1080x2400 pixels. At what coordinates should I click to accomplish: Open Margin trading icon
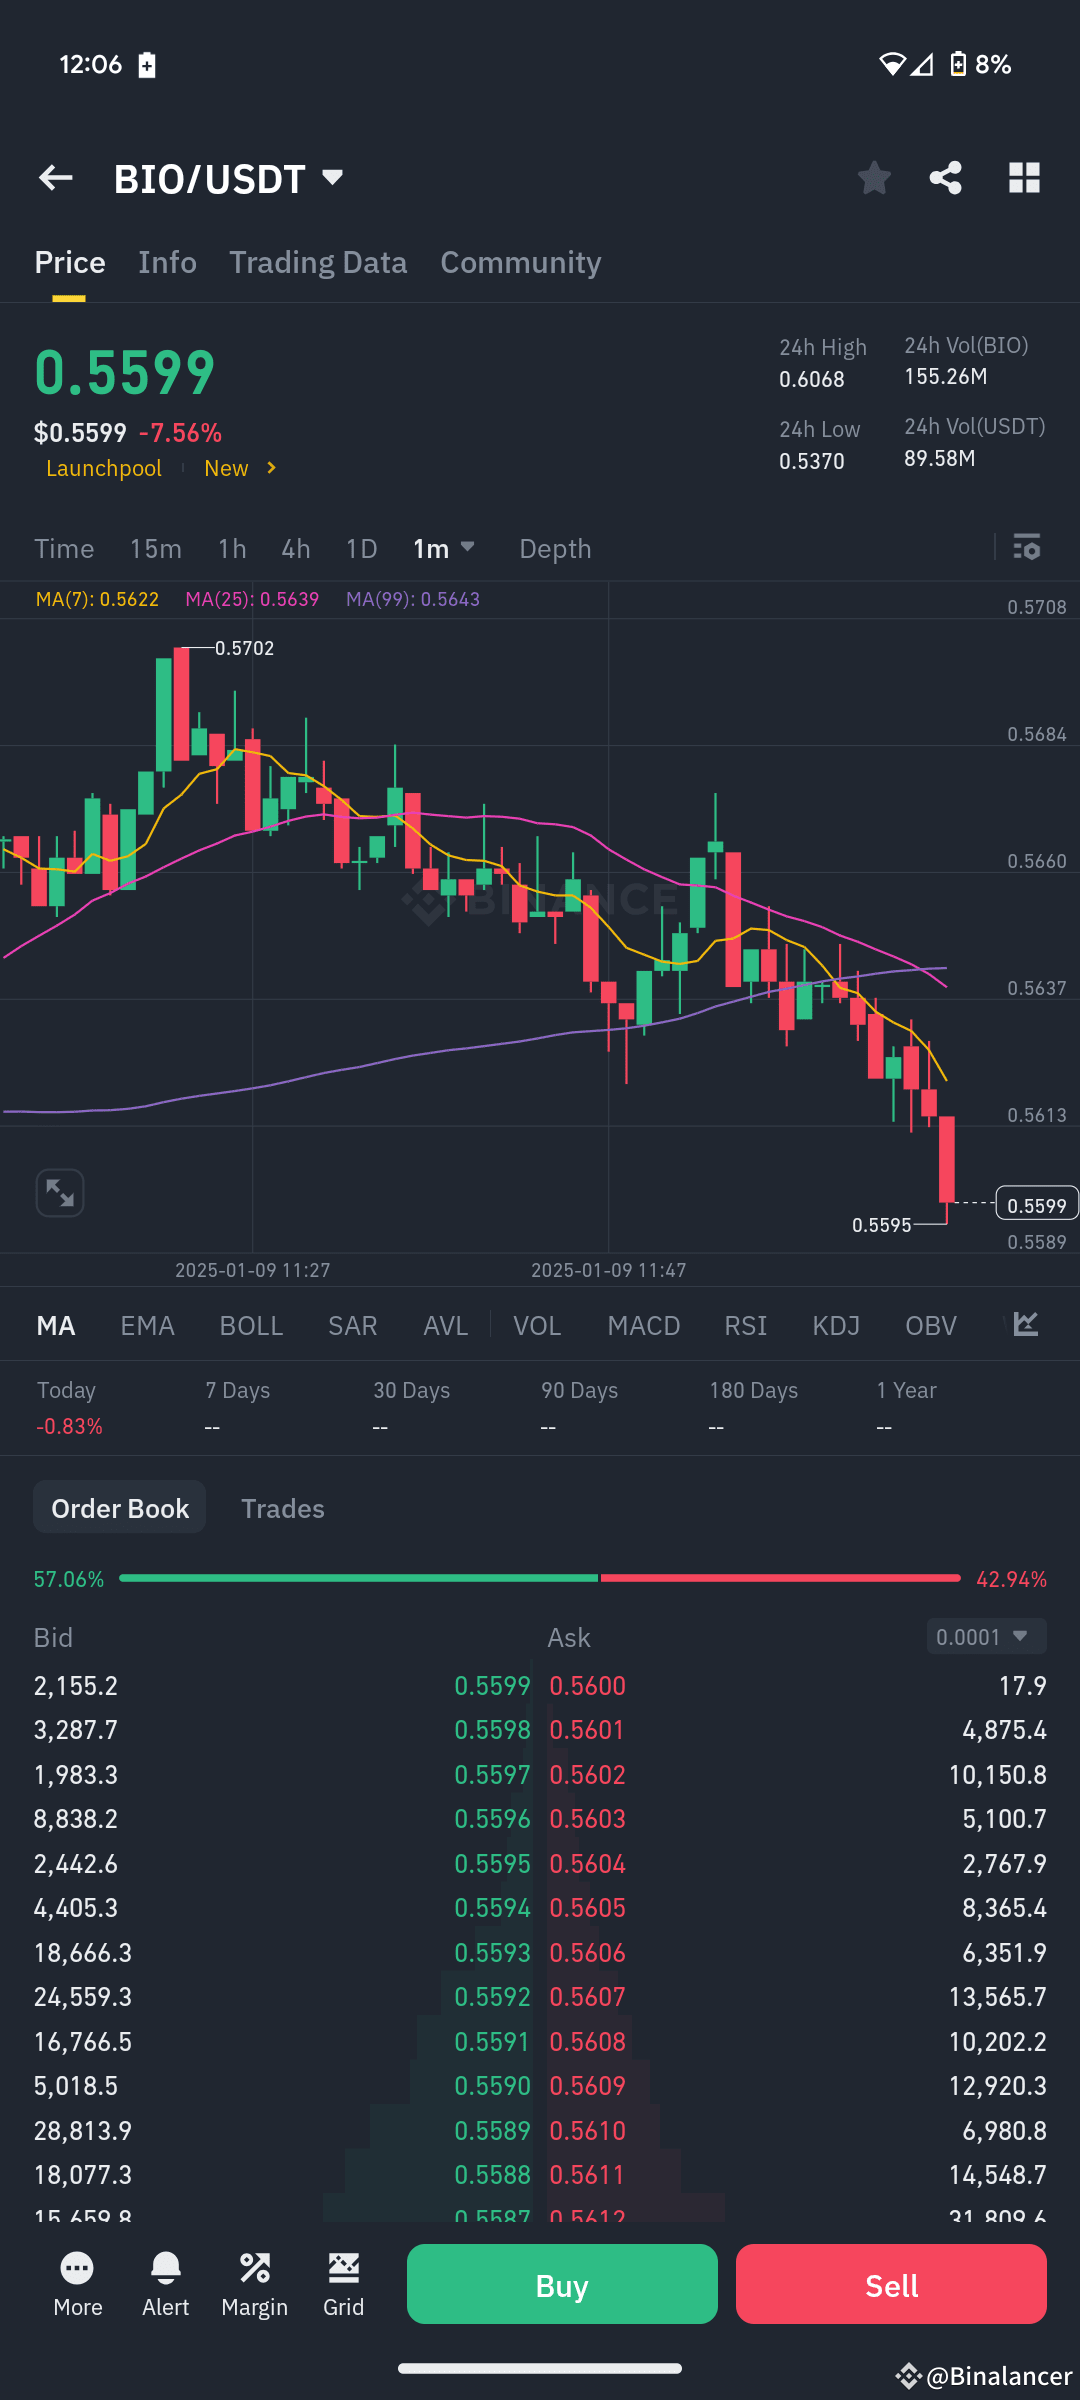(254, 2284)
